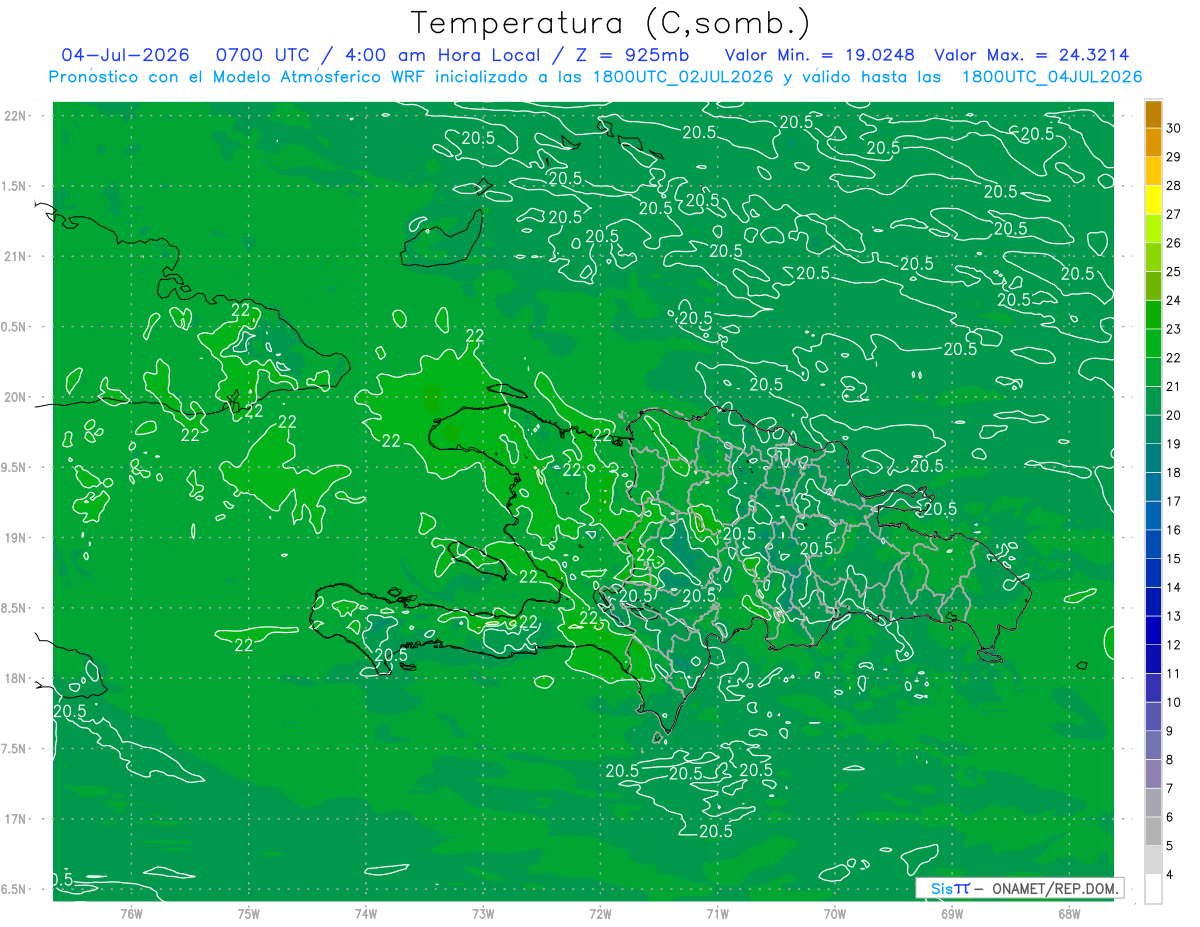Click the "28" label on color scale
Viewport: 1200px width, 927px height.
[1173, 185]
